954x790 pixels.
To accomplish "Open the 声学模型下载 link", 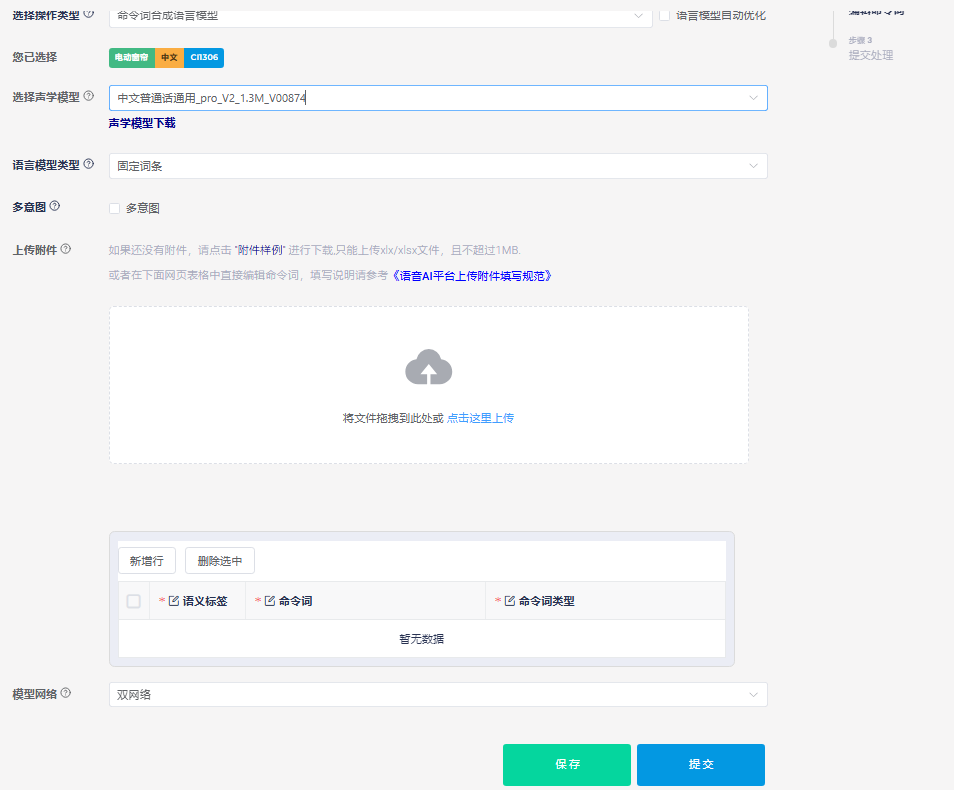I will click(141, 123).
